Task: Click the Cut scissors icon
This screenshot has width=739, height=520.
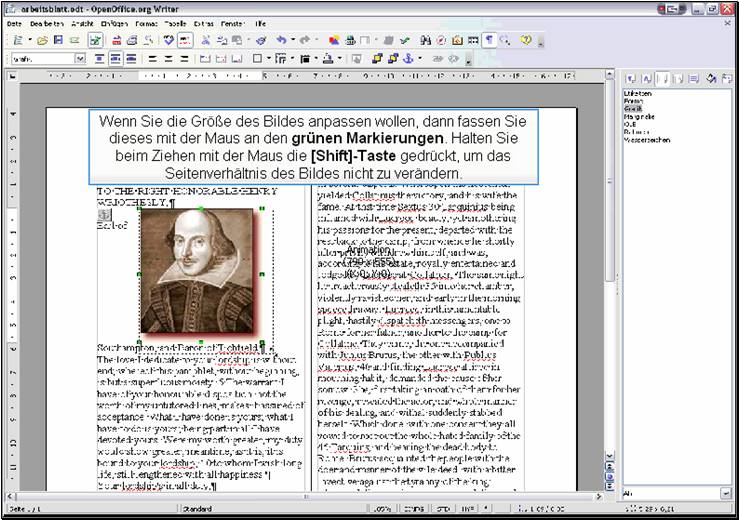Action: point(207,40)
